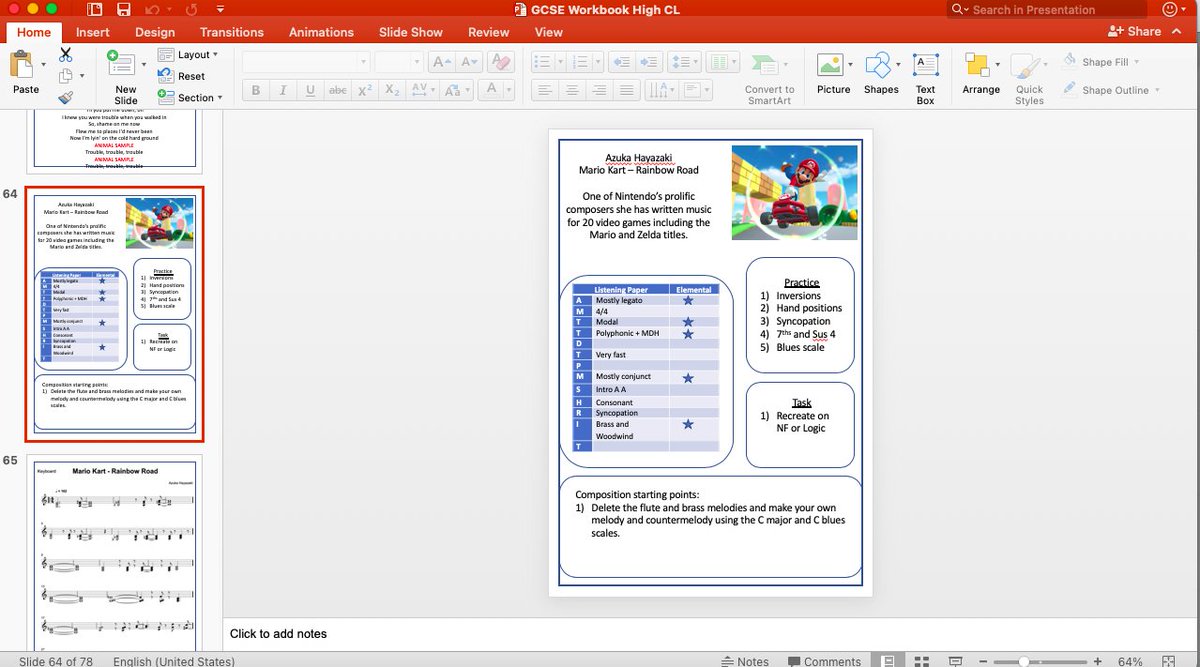Expand the font size combo box
1200x667 pixels.
tap(417, 62)
